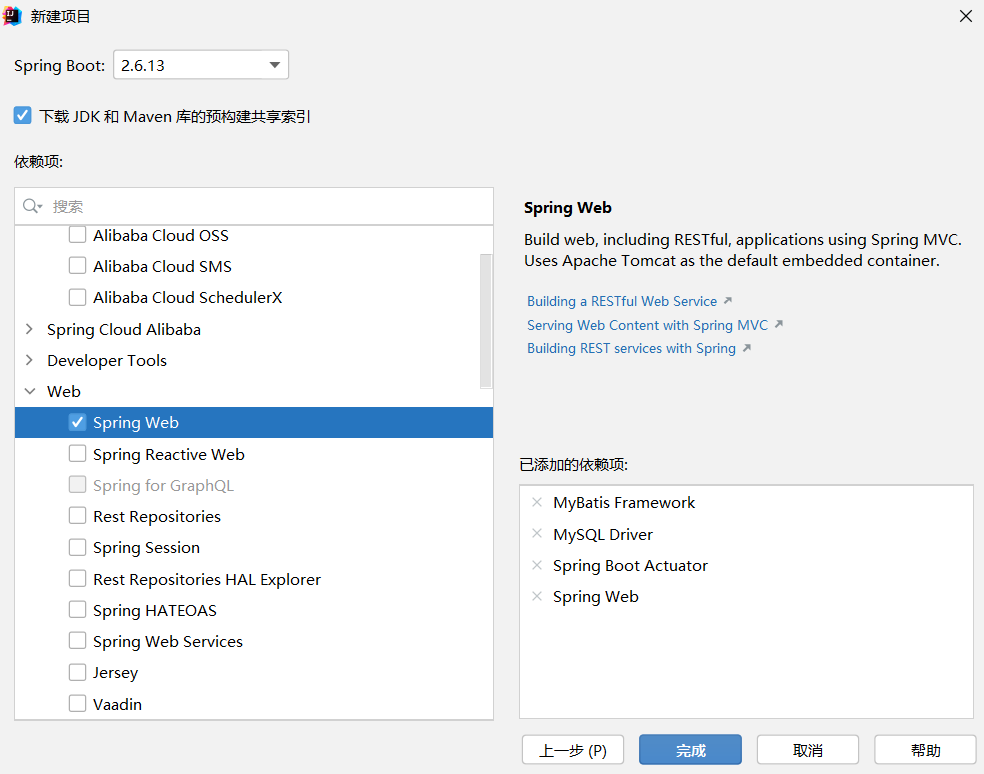The image size is (984, 774).
Task: Select Spring Cloud Alibaba tree label
Action: 124,330
